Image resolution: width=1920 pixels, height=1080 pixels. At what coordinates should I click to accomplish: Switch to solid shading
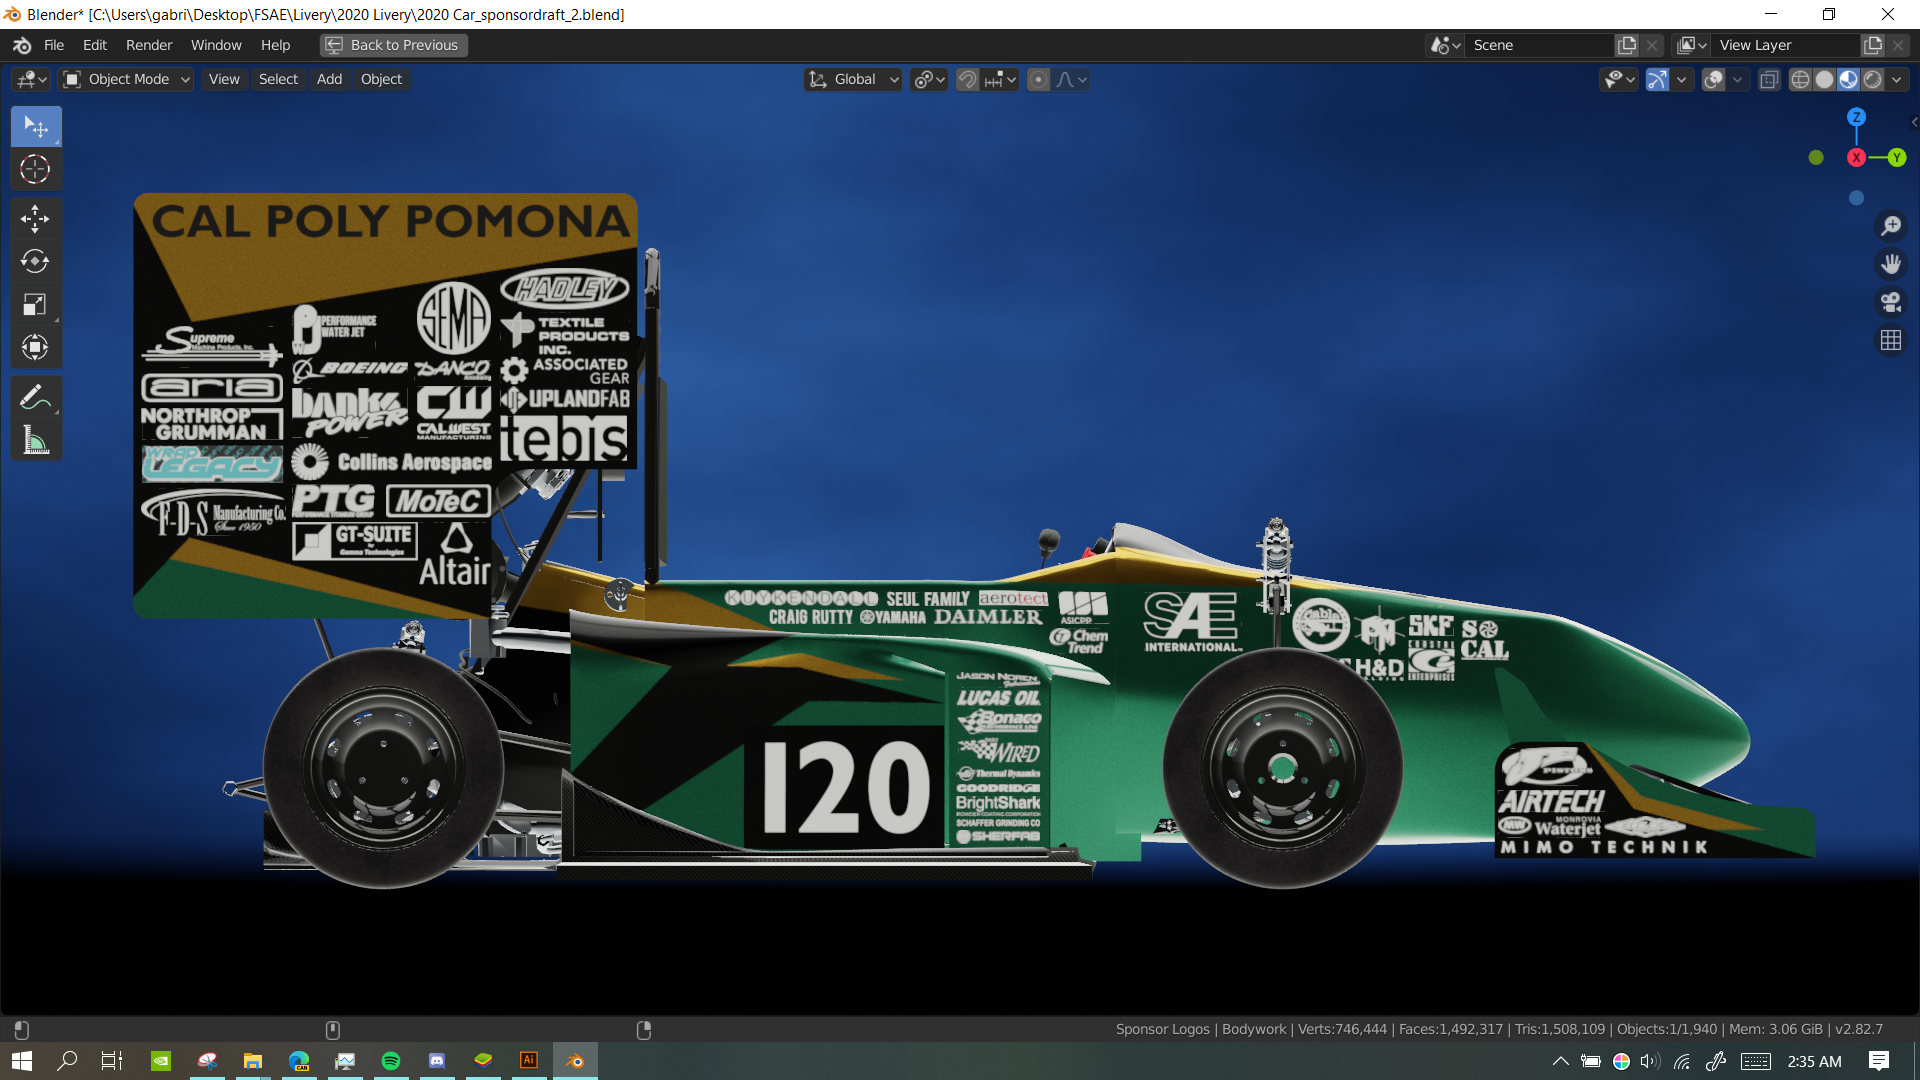pos(1824,80)
